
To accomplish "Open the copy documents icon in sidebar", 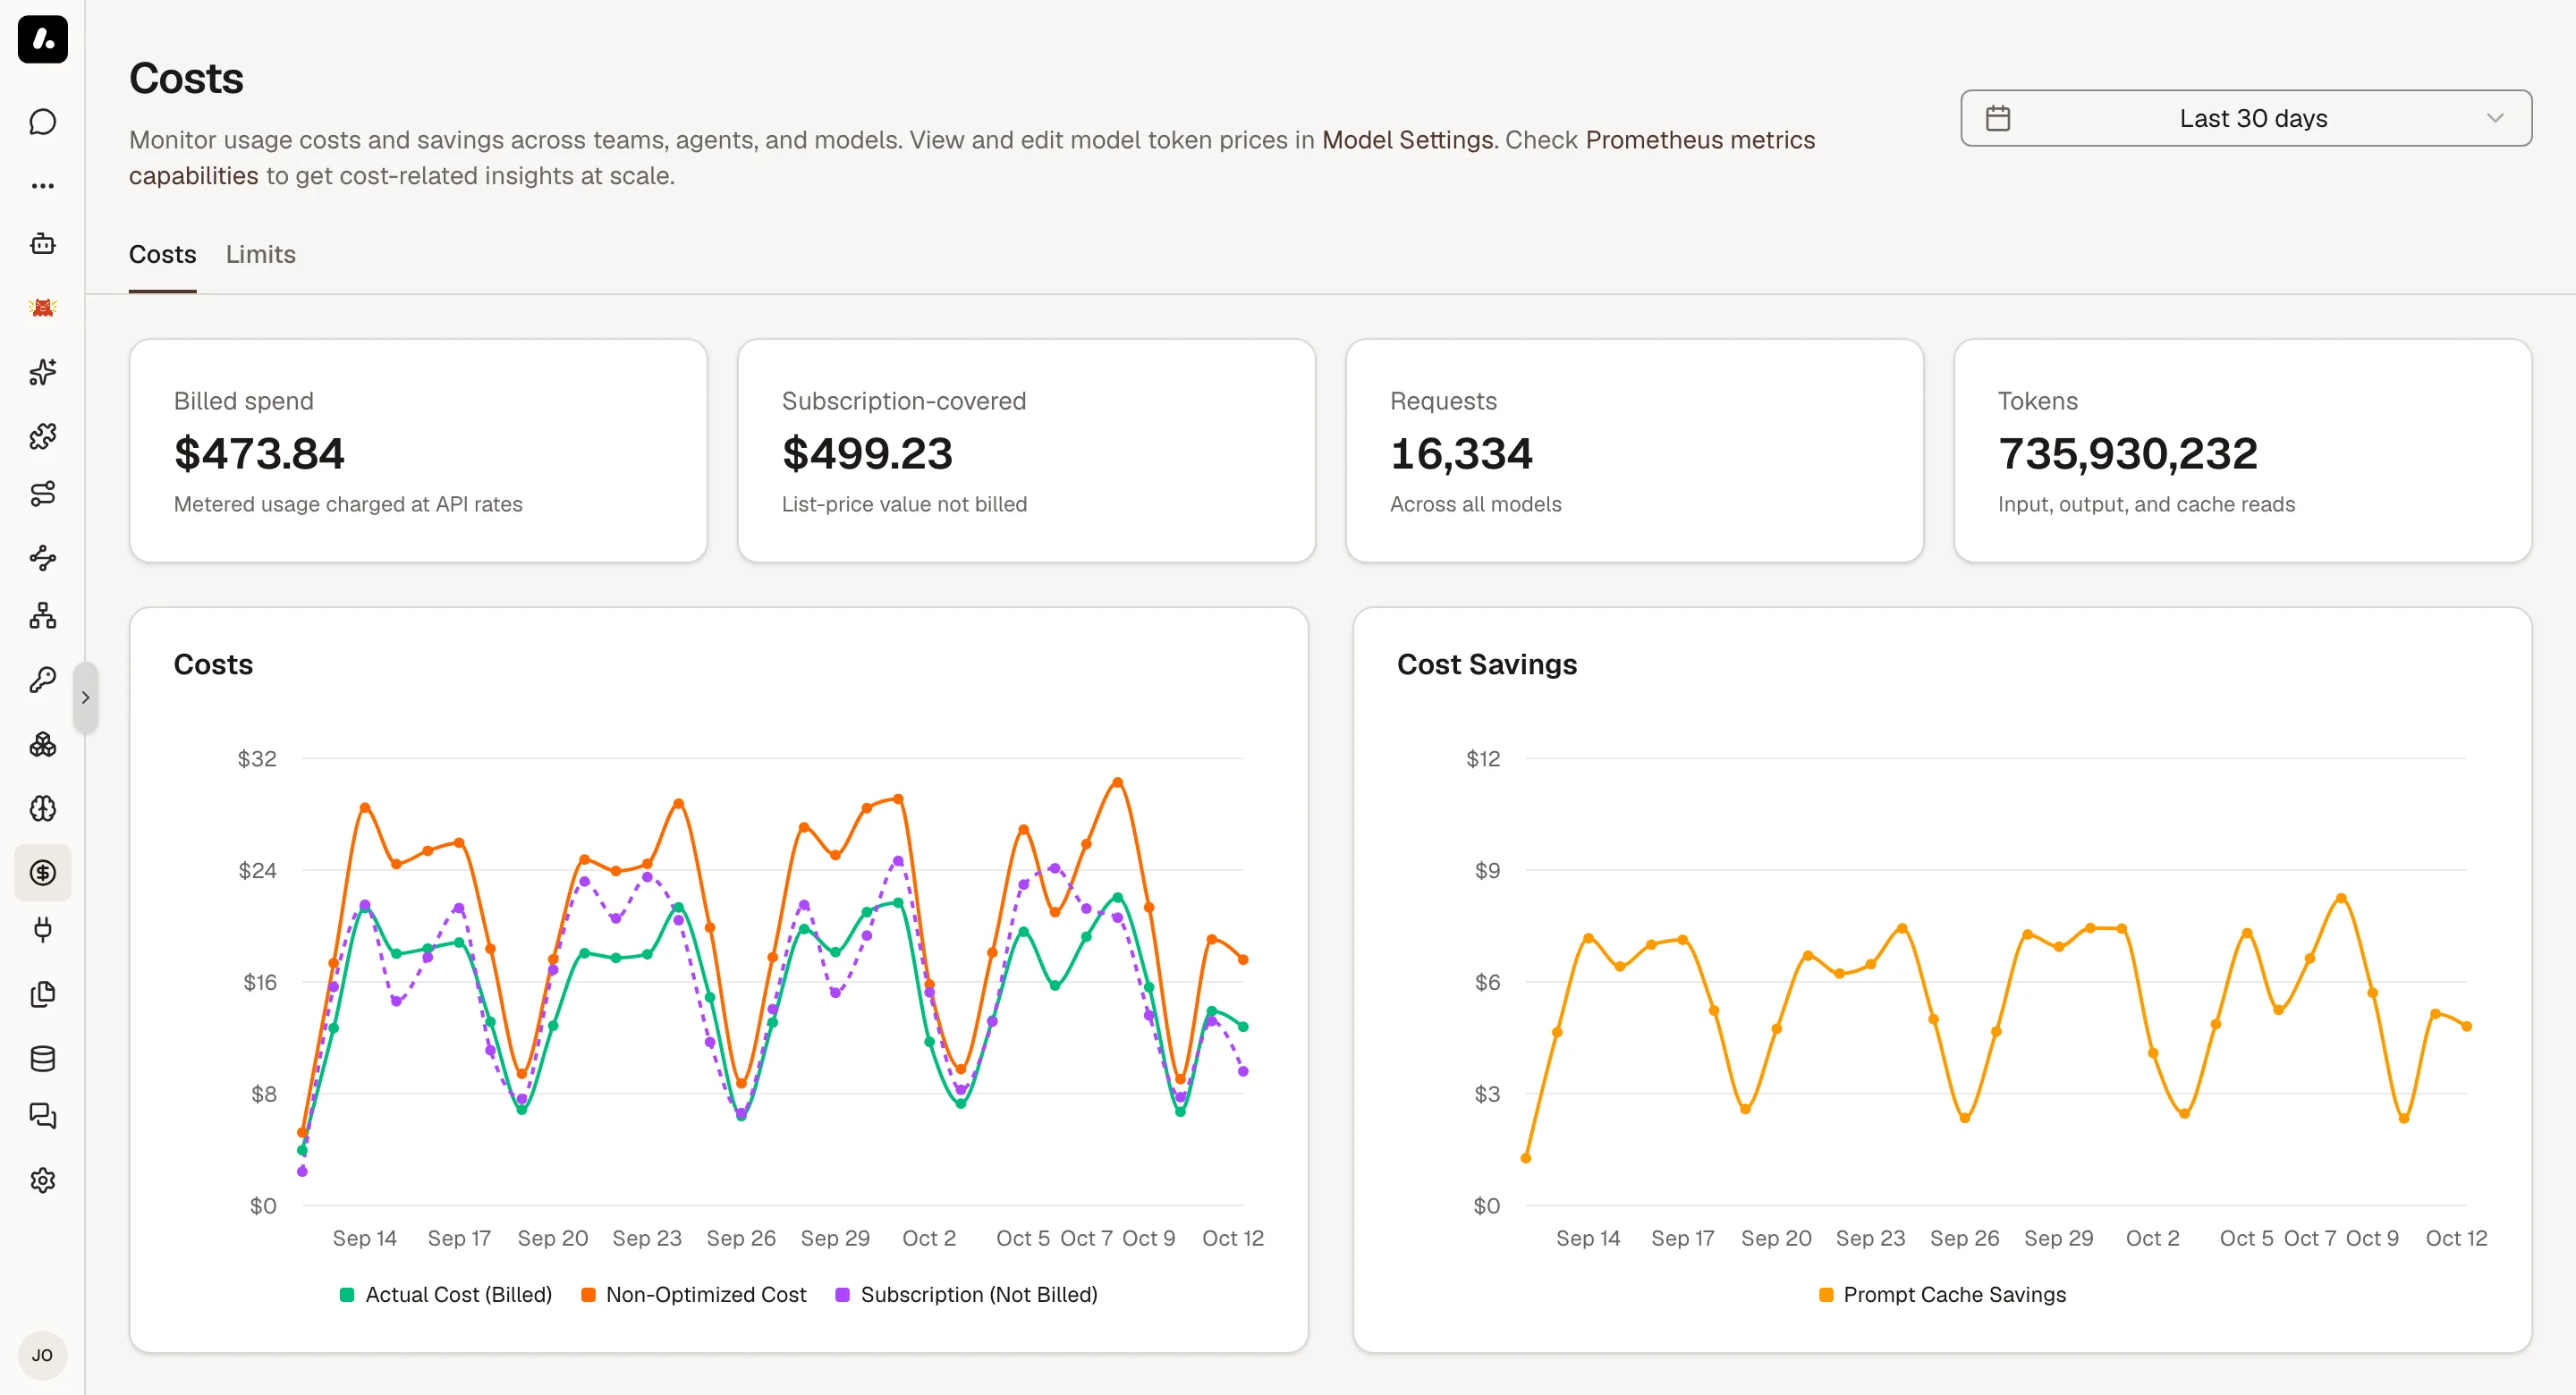I will pos(42,994).
